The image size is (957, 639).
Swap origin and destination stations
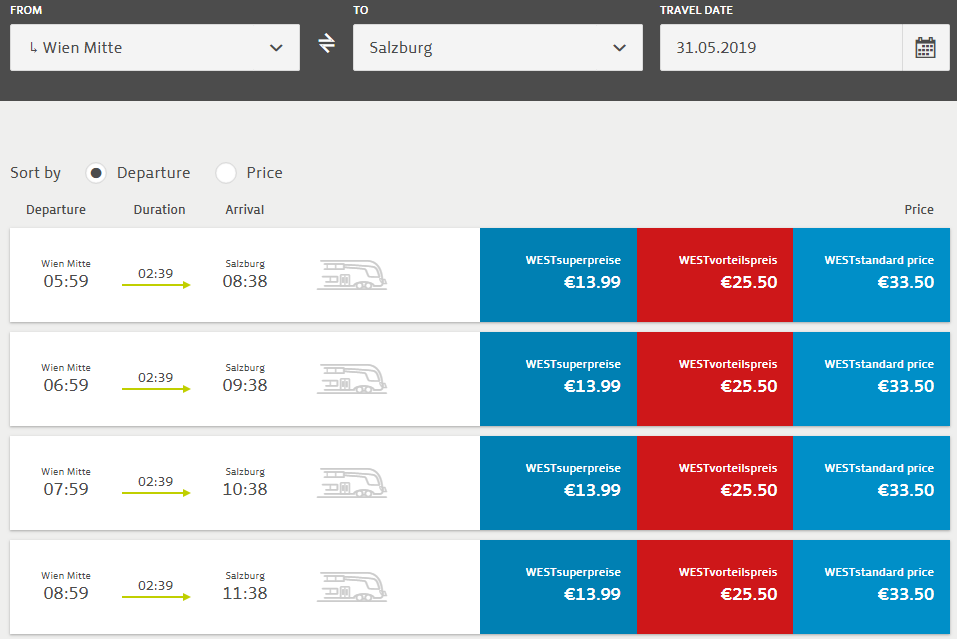tap(327, 43)
